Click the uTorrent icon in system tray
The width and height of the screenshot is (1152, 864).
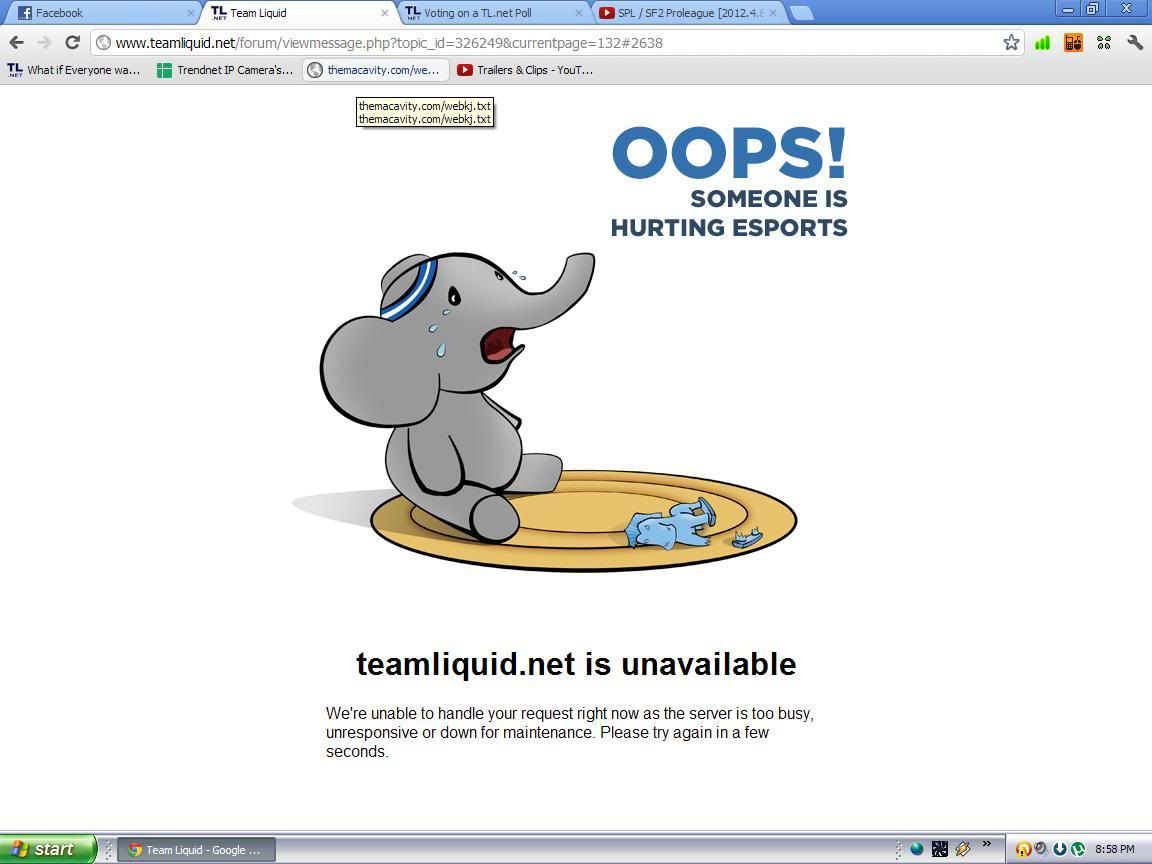1079,849
